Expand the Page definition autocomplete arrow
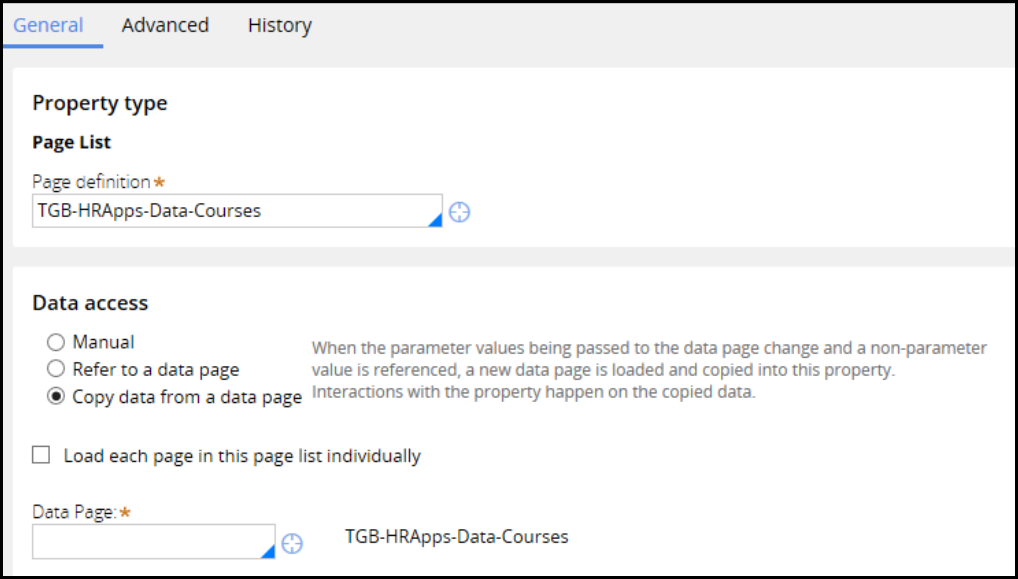Image resolution: width=1018 pixels, height=579 pixels. tap(435, 220)
